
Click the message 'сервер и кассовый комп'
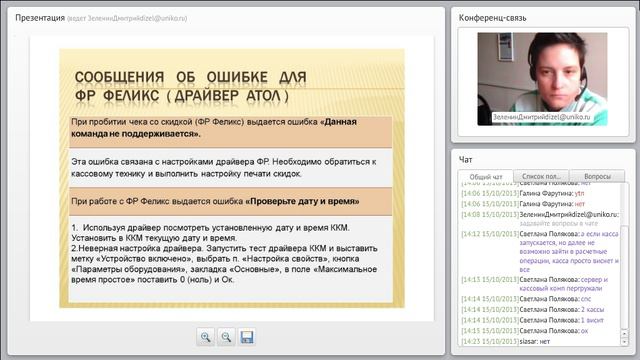click(x=535, y=284)
